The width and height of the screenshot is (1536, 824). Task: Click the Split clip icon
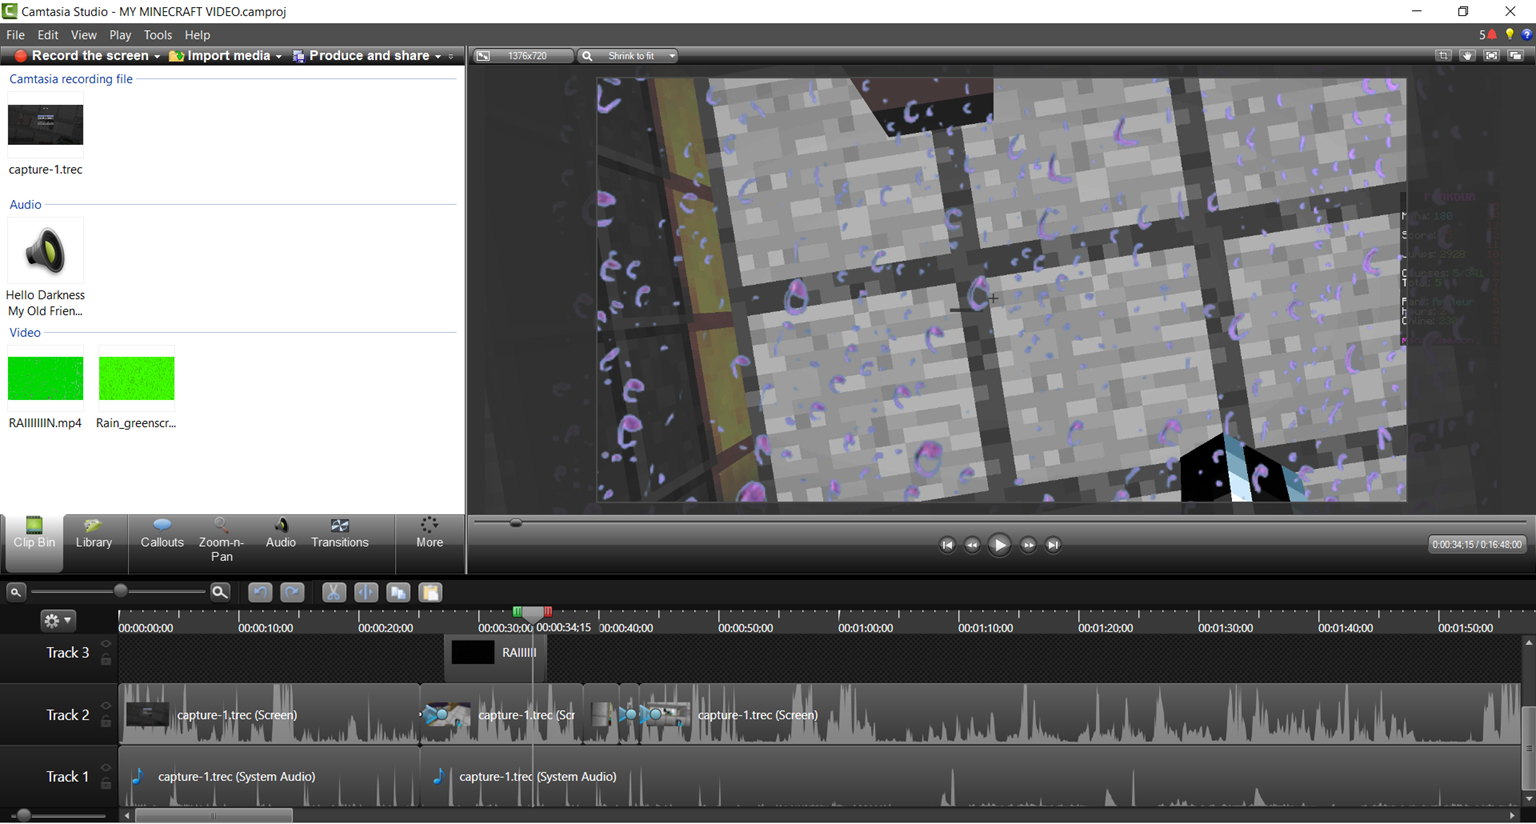[366, 593]
